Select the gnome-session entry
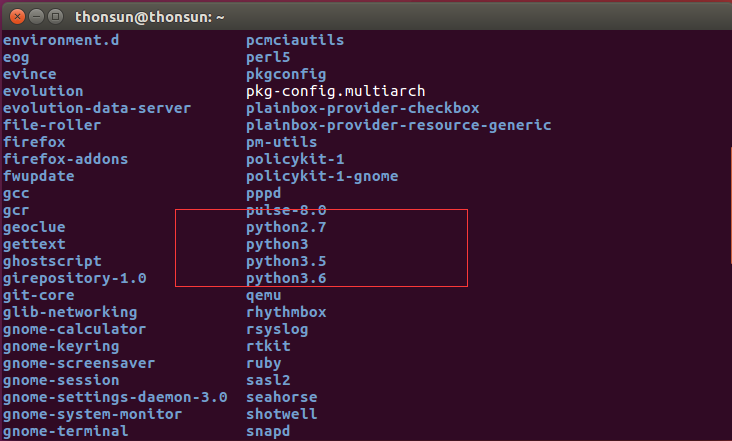732x441 pixels. point(61,380)
